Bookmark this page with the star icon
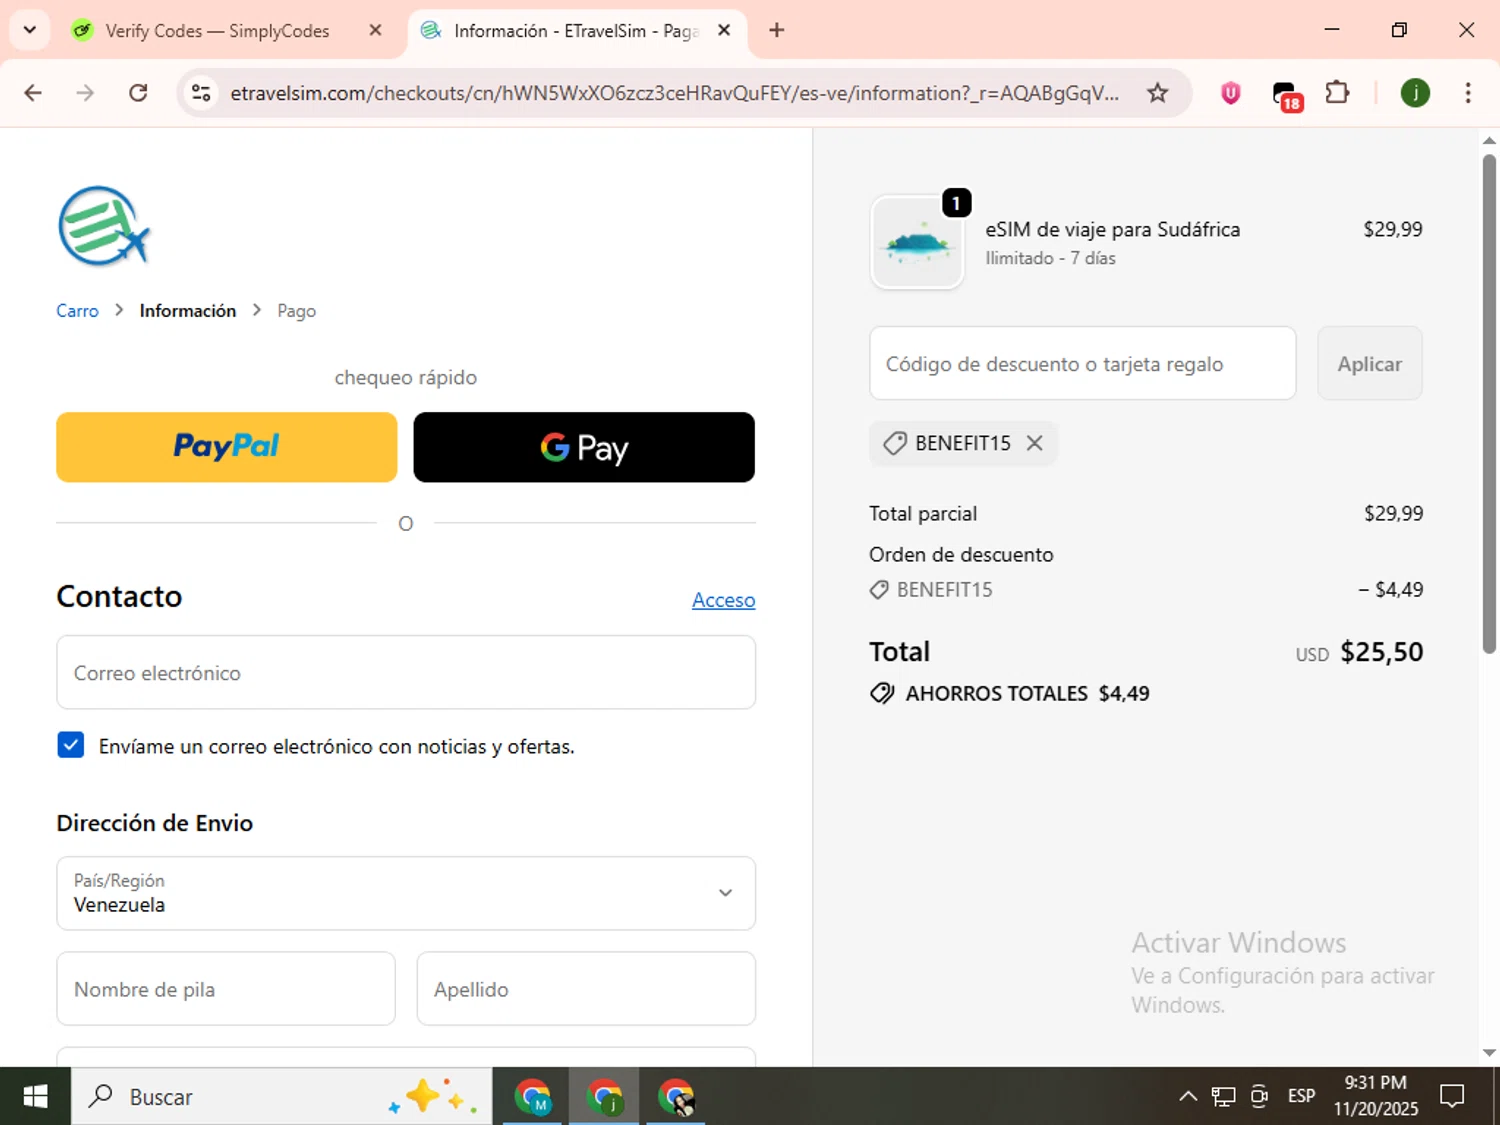 [x=1157, y=93]
